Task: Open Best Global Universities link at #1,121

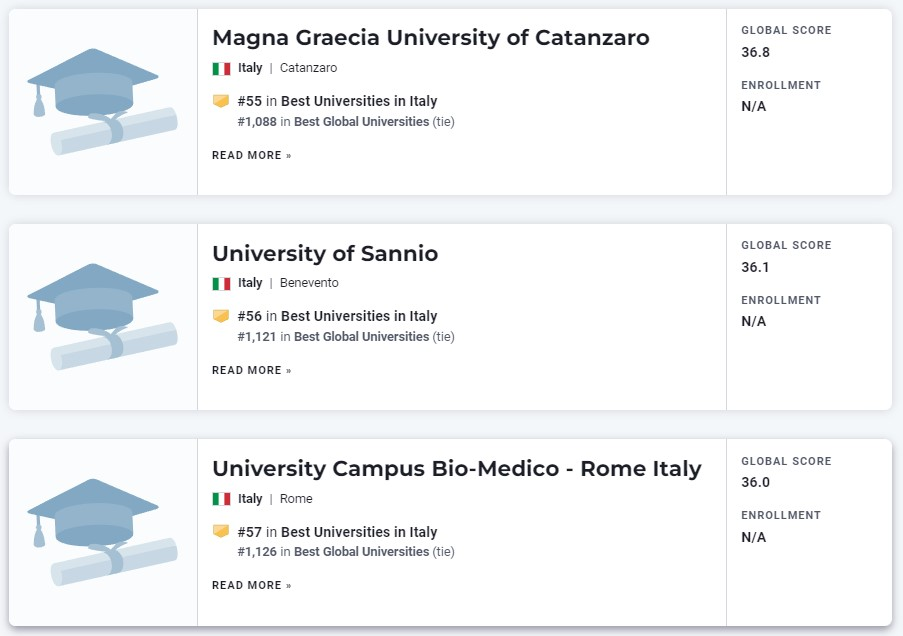Action: coord(361,336)
